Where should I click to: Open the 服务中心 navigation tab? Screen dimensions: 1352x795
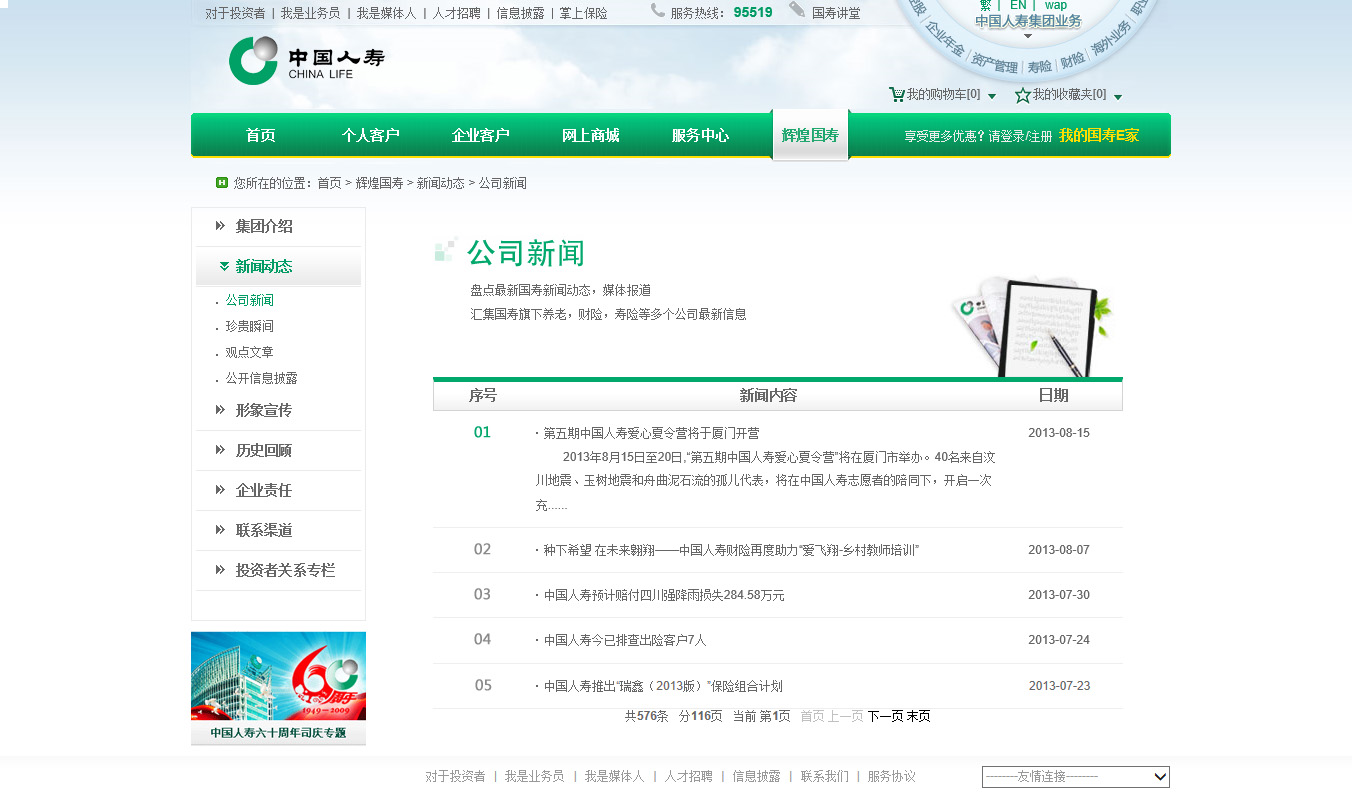pyautogui.click(x=701, y=136)
